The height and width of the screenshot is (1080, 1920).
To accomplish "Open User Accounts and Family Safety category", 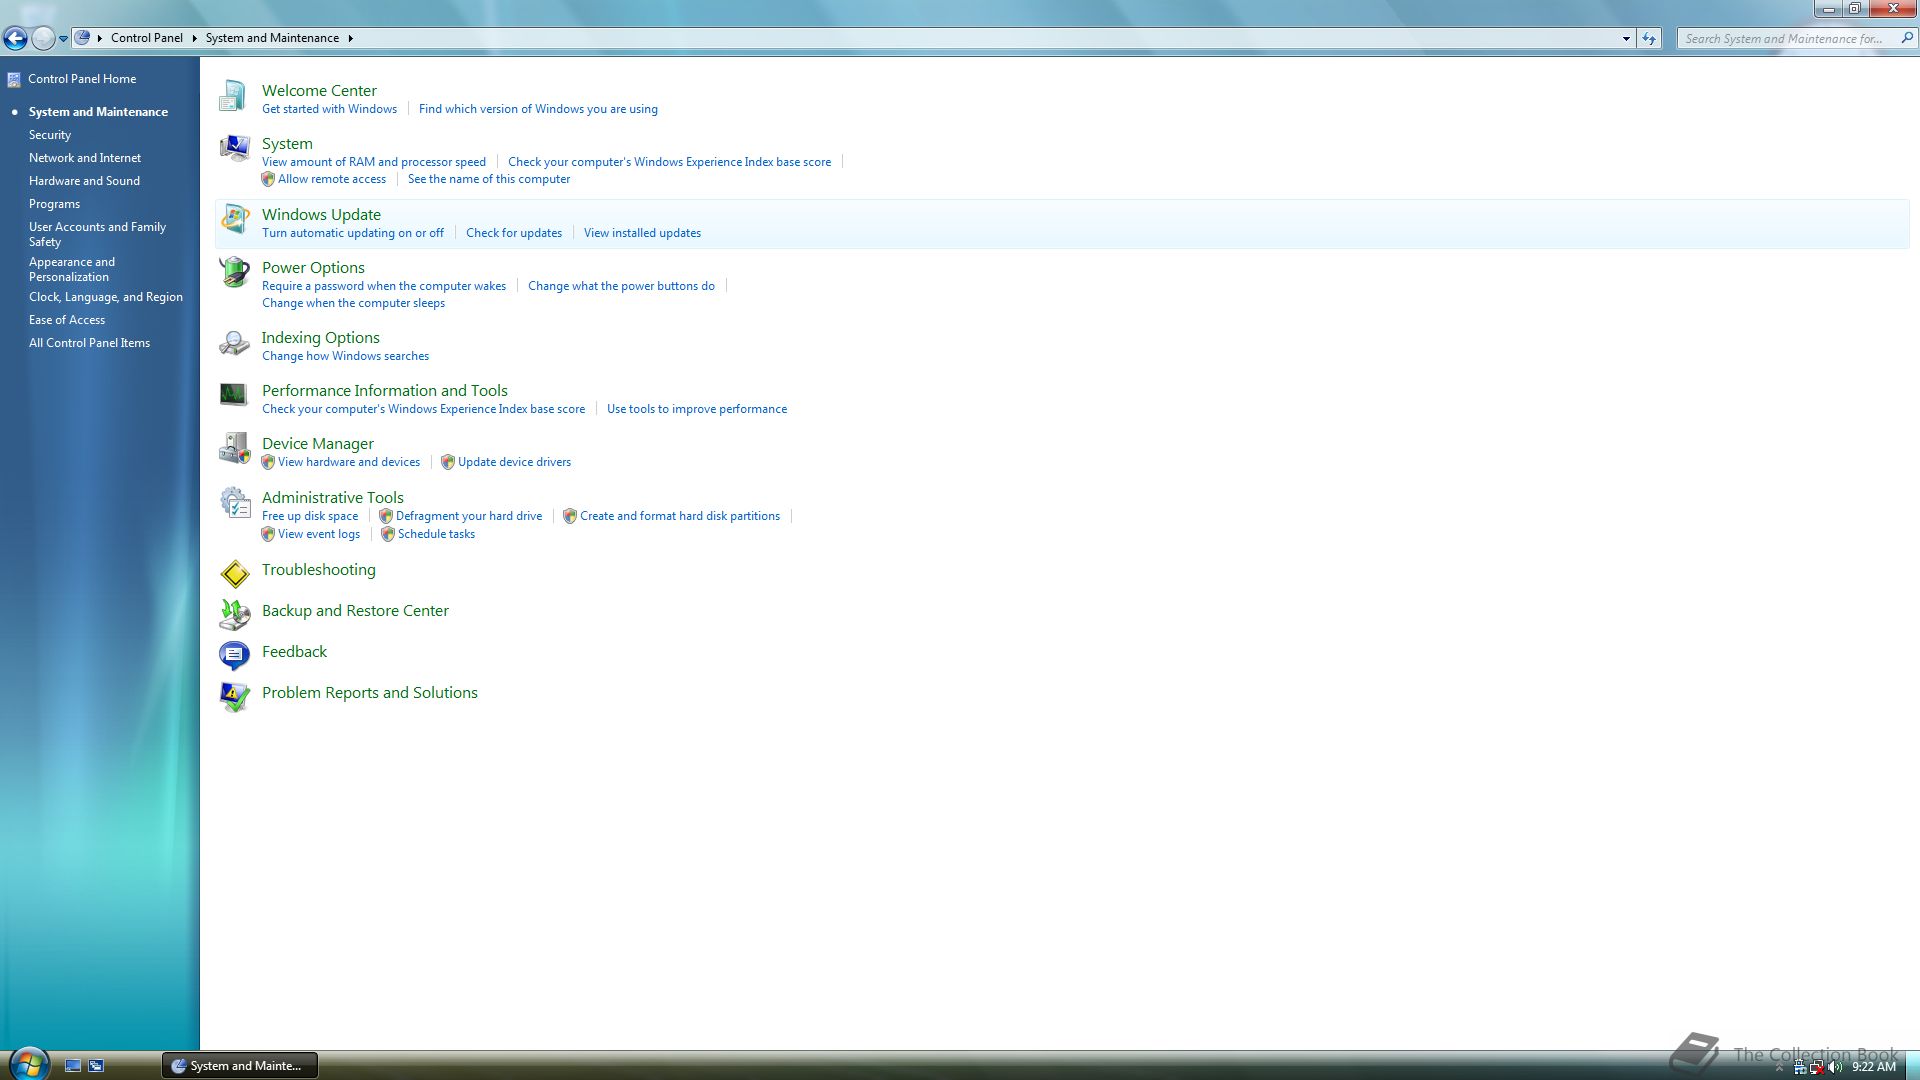I will 97,234.
